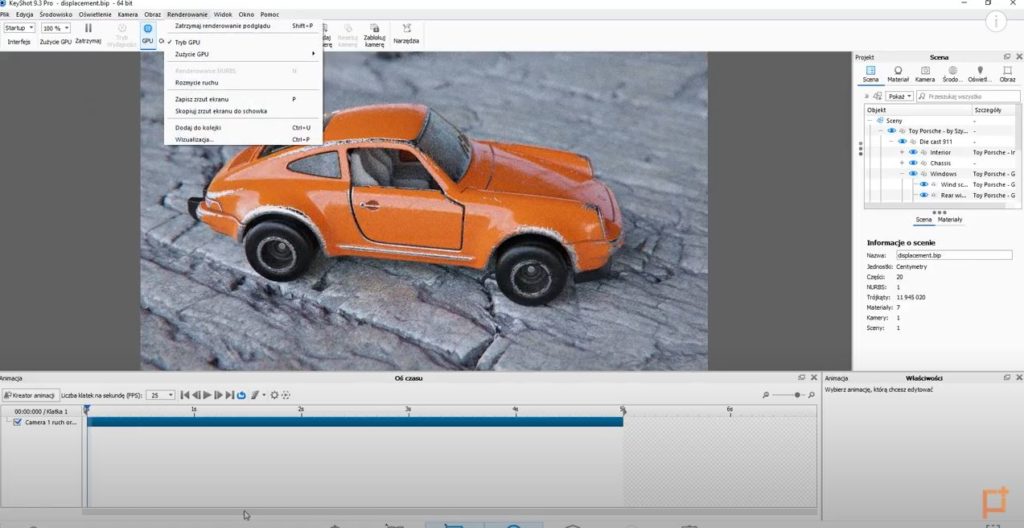This screenshot has width=1024, height=528.
Task: Open the Środowisko panel icon
Action: 953,70
